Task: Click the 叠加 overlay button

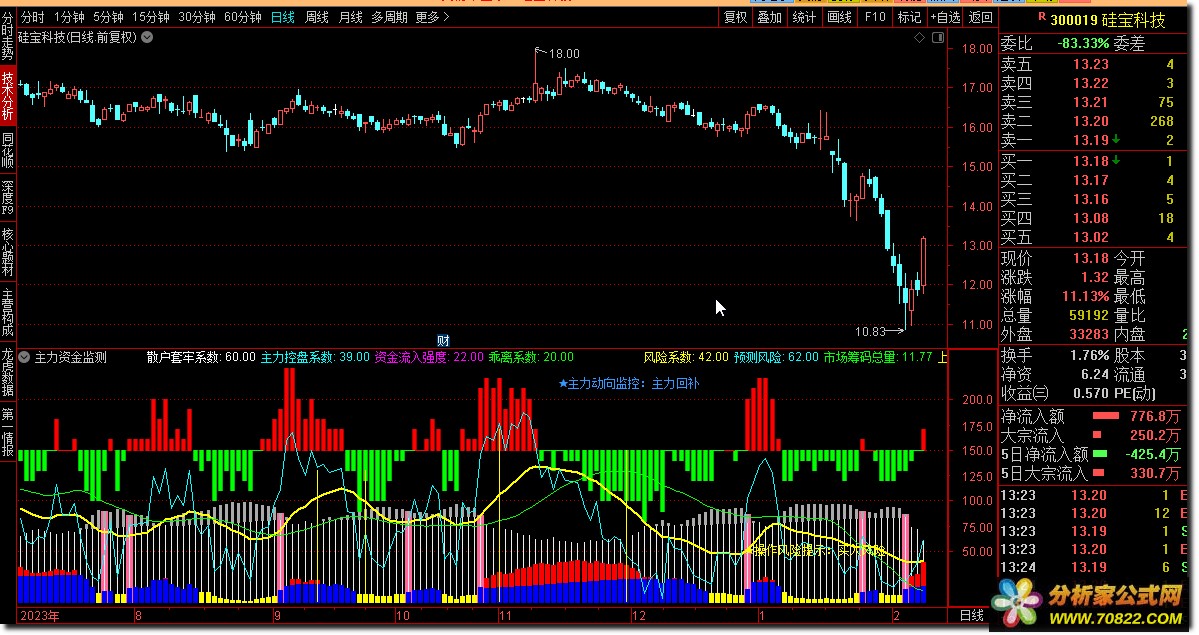Action: [769, 17]
